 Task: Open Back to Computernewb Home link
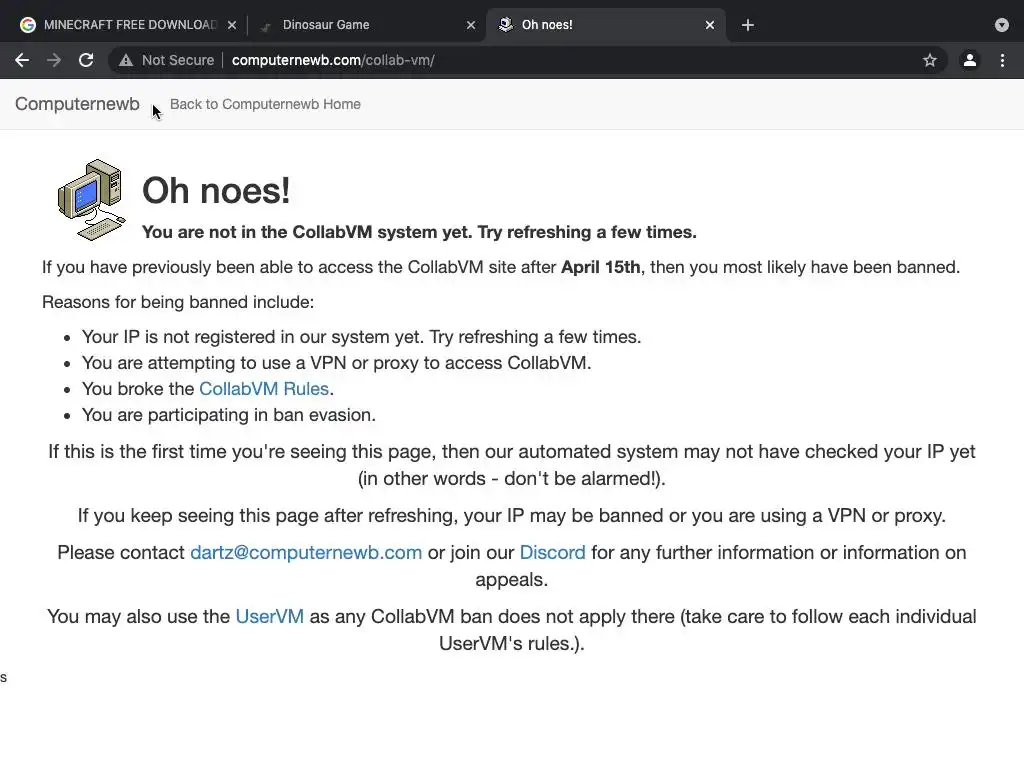pos(265,104)
